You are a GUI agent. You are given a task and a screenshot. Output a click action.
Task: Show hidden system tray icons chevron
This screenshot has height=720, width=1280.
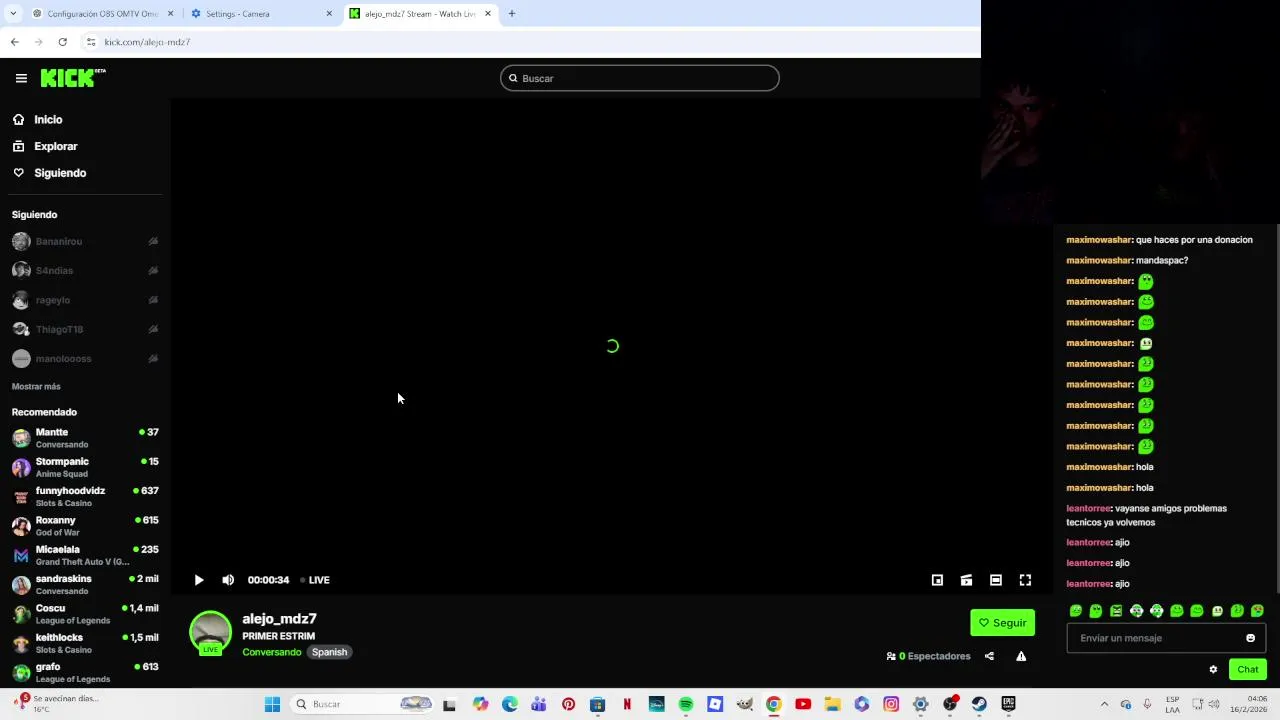tap(1104, 704)
